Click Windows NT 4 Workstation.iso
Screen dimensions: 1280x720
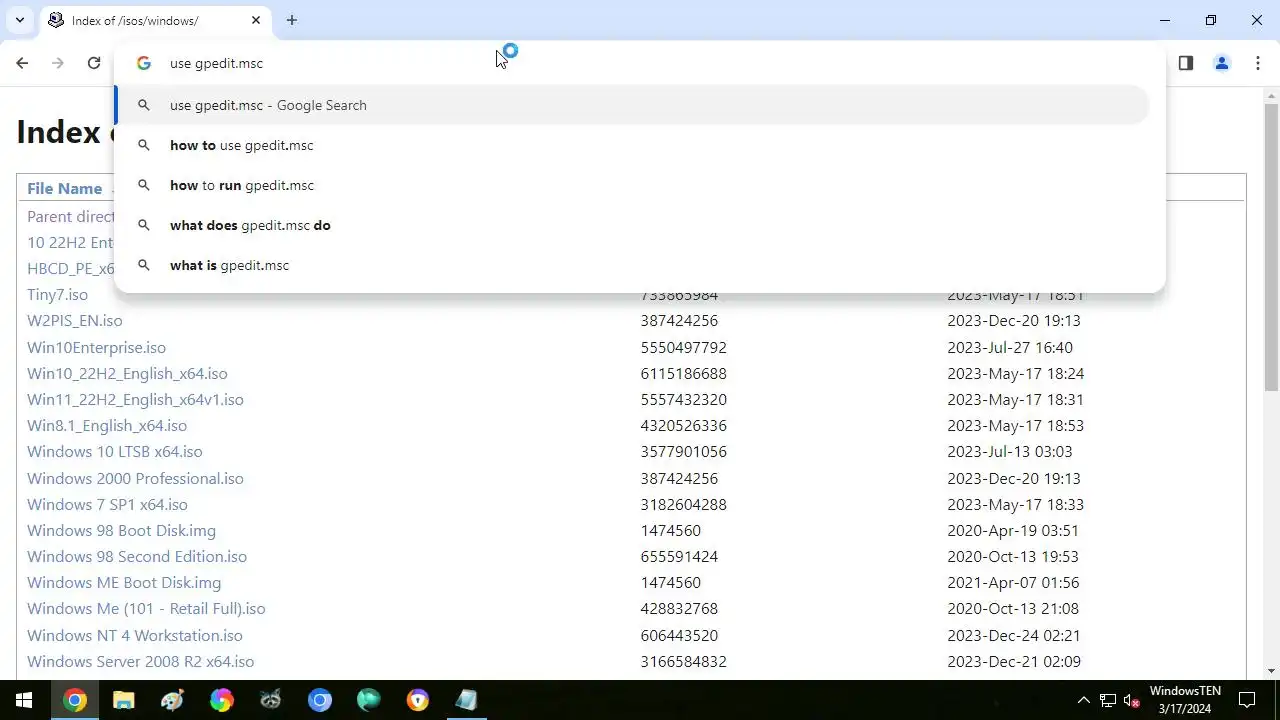coord(135,635)
